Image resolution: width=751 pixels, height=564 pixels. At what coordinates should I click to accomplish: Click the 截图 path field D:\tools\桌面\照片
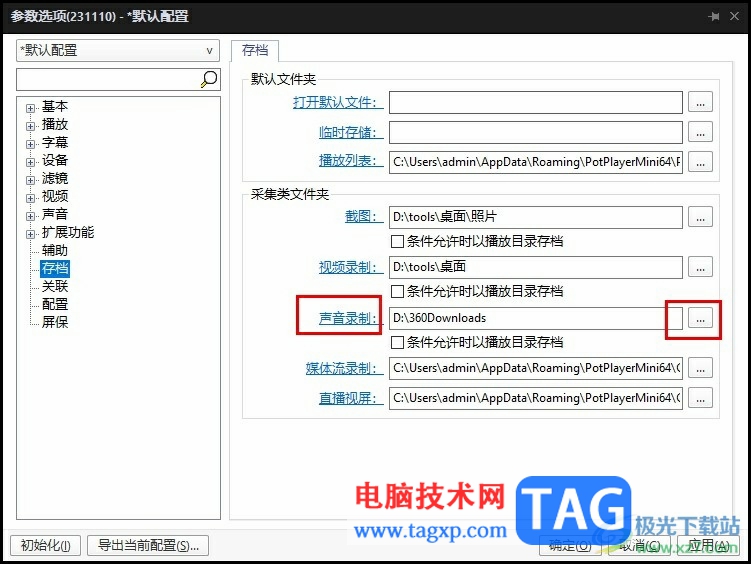click(535, 217)
